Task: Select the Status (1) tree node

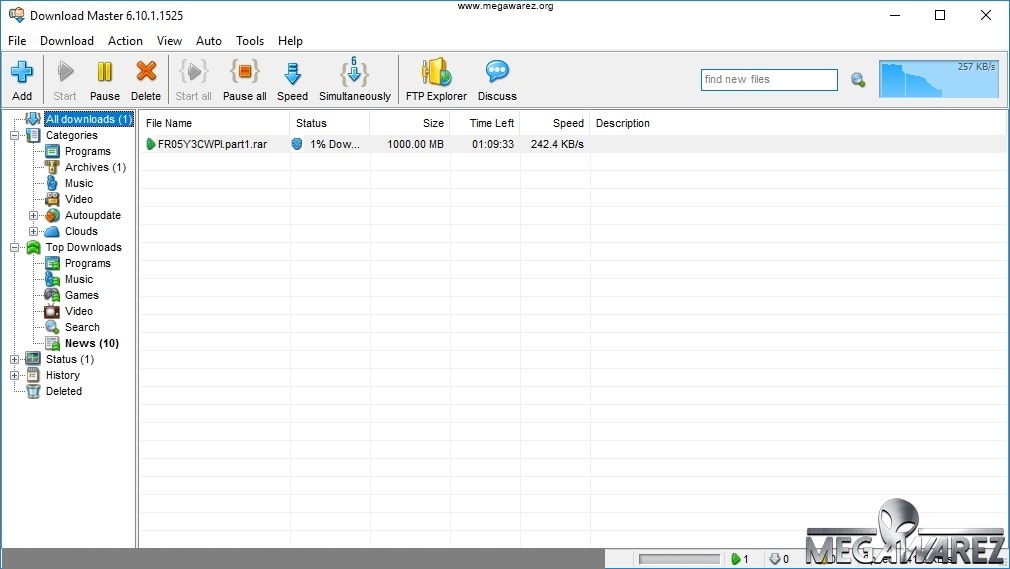Action: [70, 360]
